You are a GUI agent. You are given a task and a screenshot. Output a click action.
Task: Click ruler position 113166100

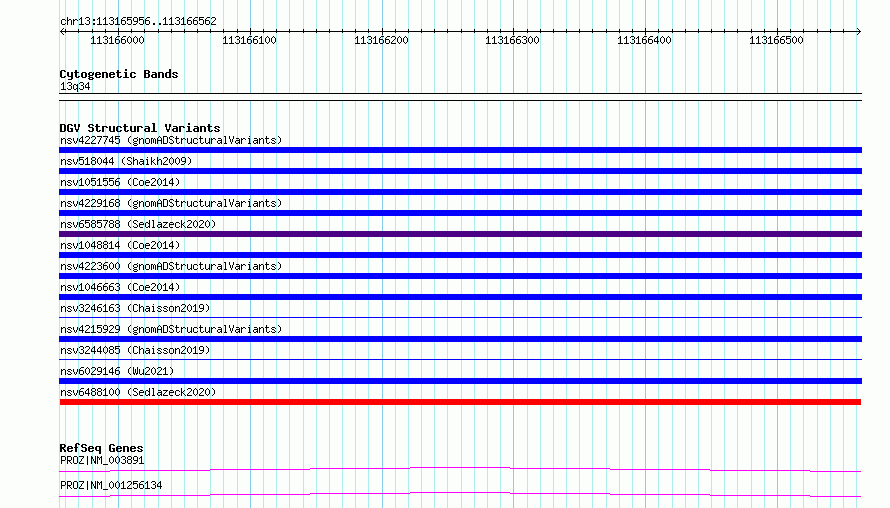point(249,40)
